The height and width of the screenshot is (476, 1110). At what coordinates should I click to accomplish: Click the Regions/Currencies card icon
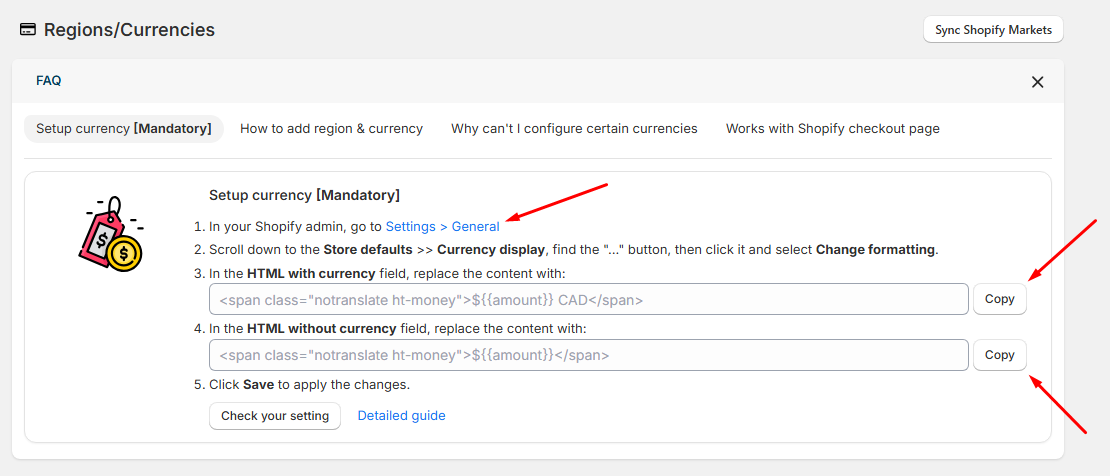click(x=28, y=30)
